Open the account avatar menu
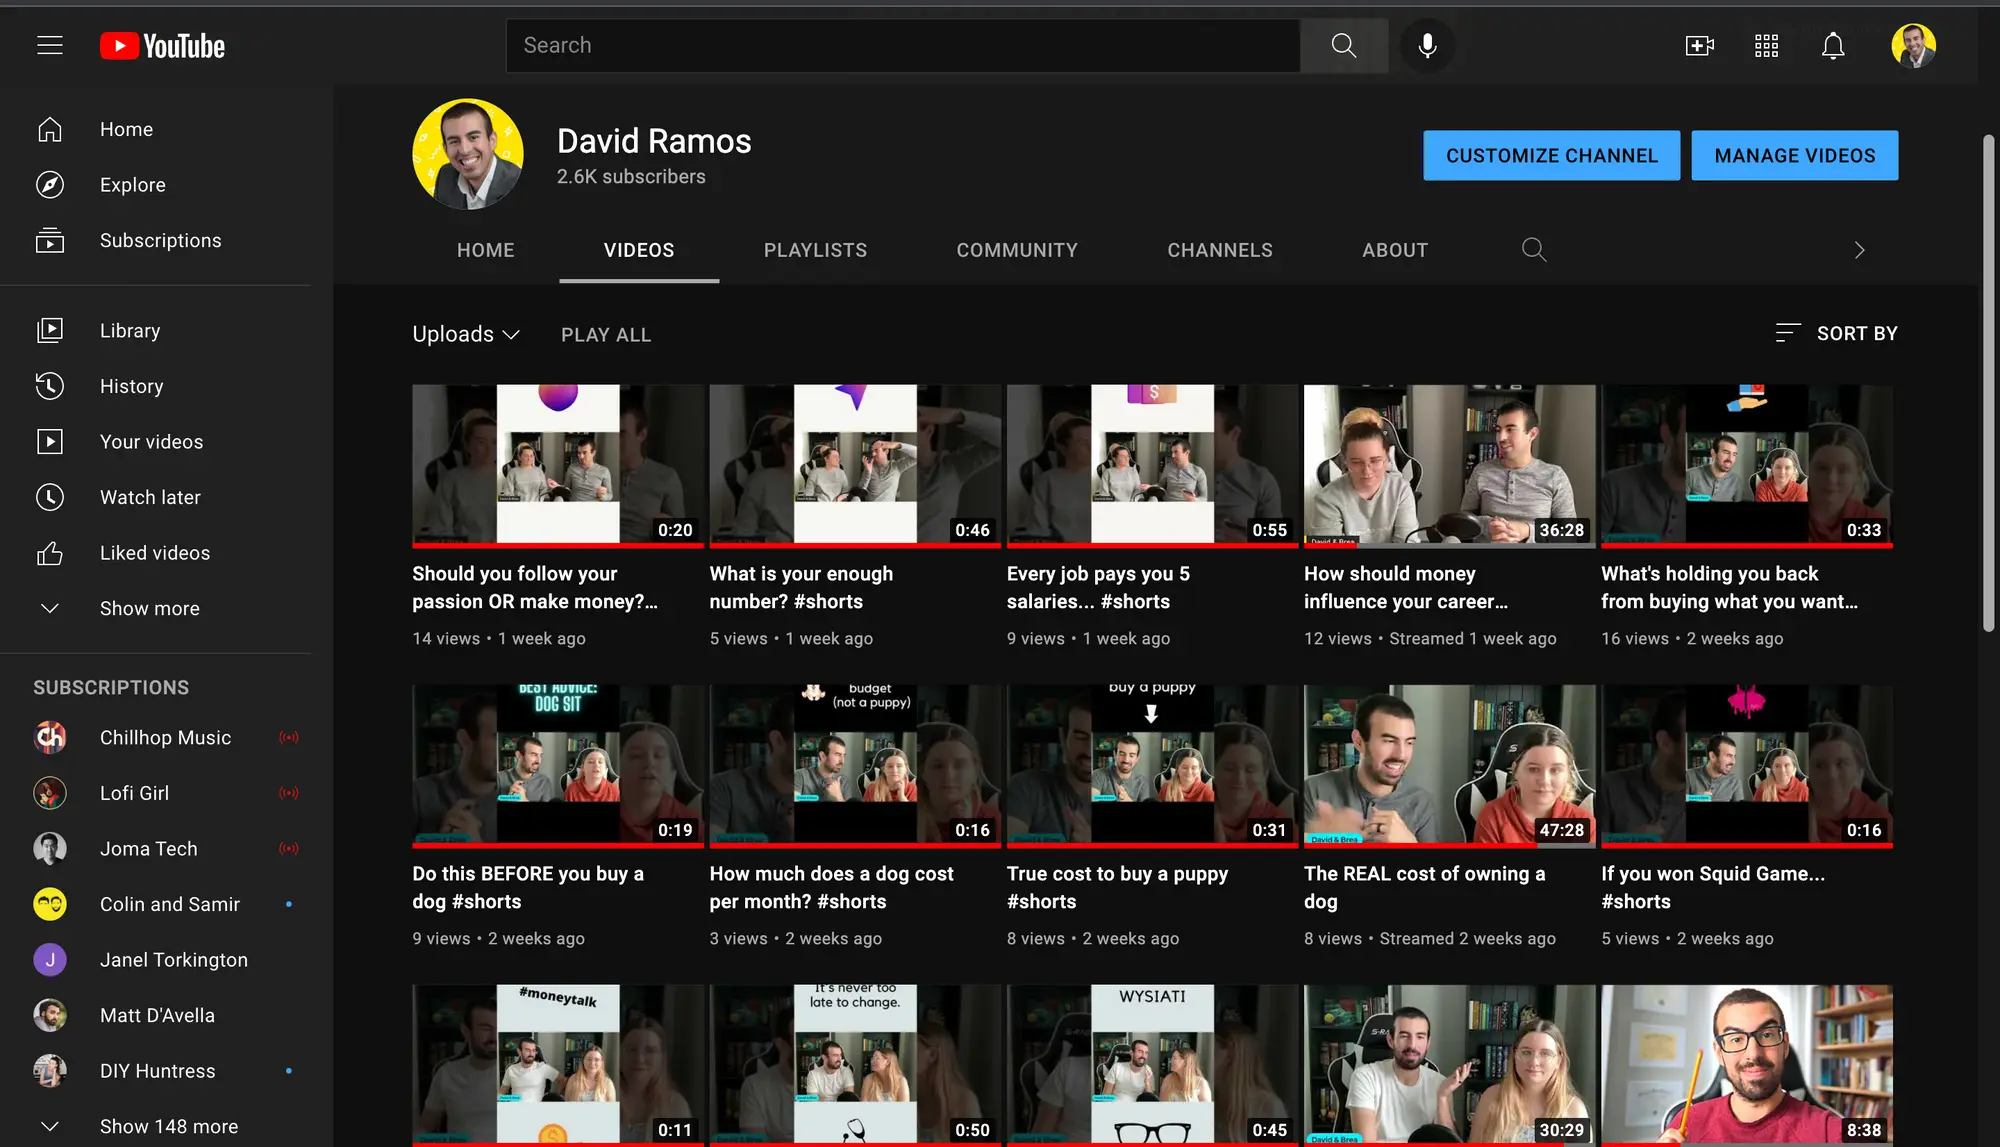This screenshot has height=1147, width=2000. (x=1913, y=46)
